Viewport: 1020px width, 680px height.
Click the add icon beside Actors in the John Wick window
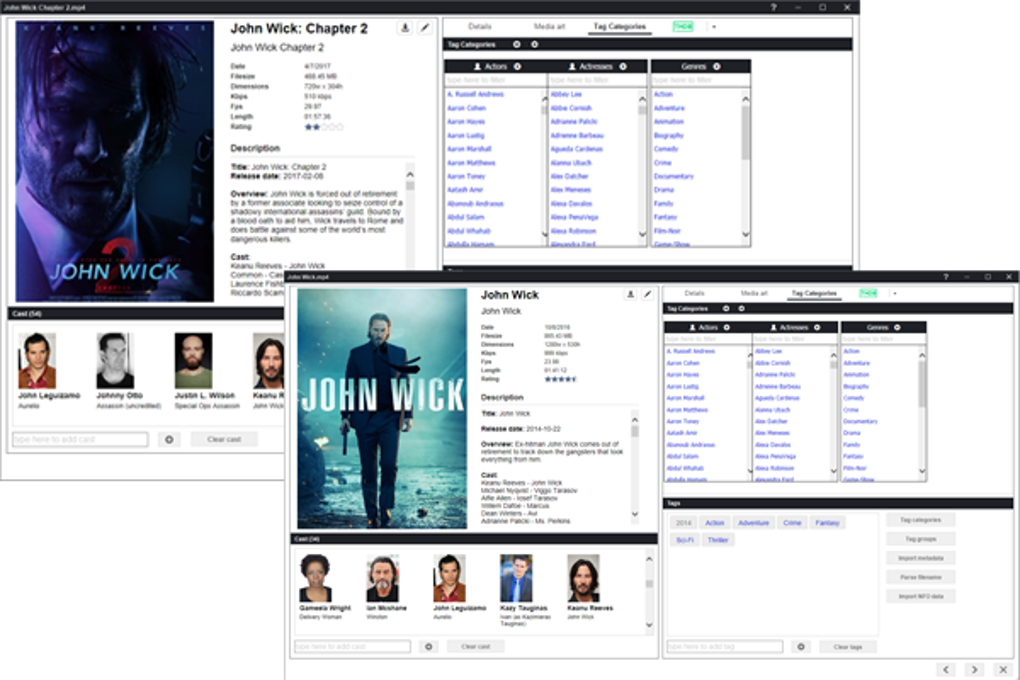pyautogui.click(x=727, y=327)
